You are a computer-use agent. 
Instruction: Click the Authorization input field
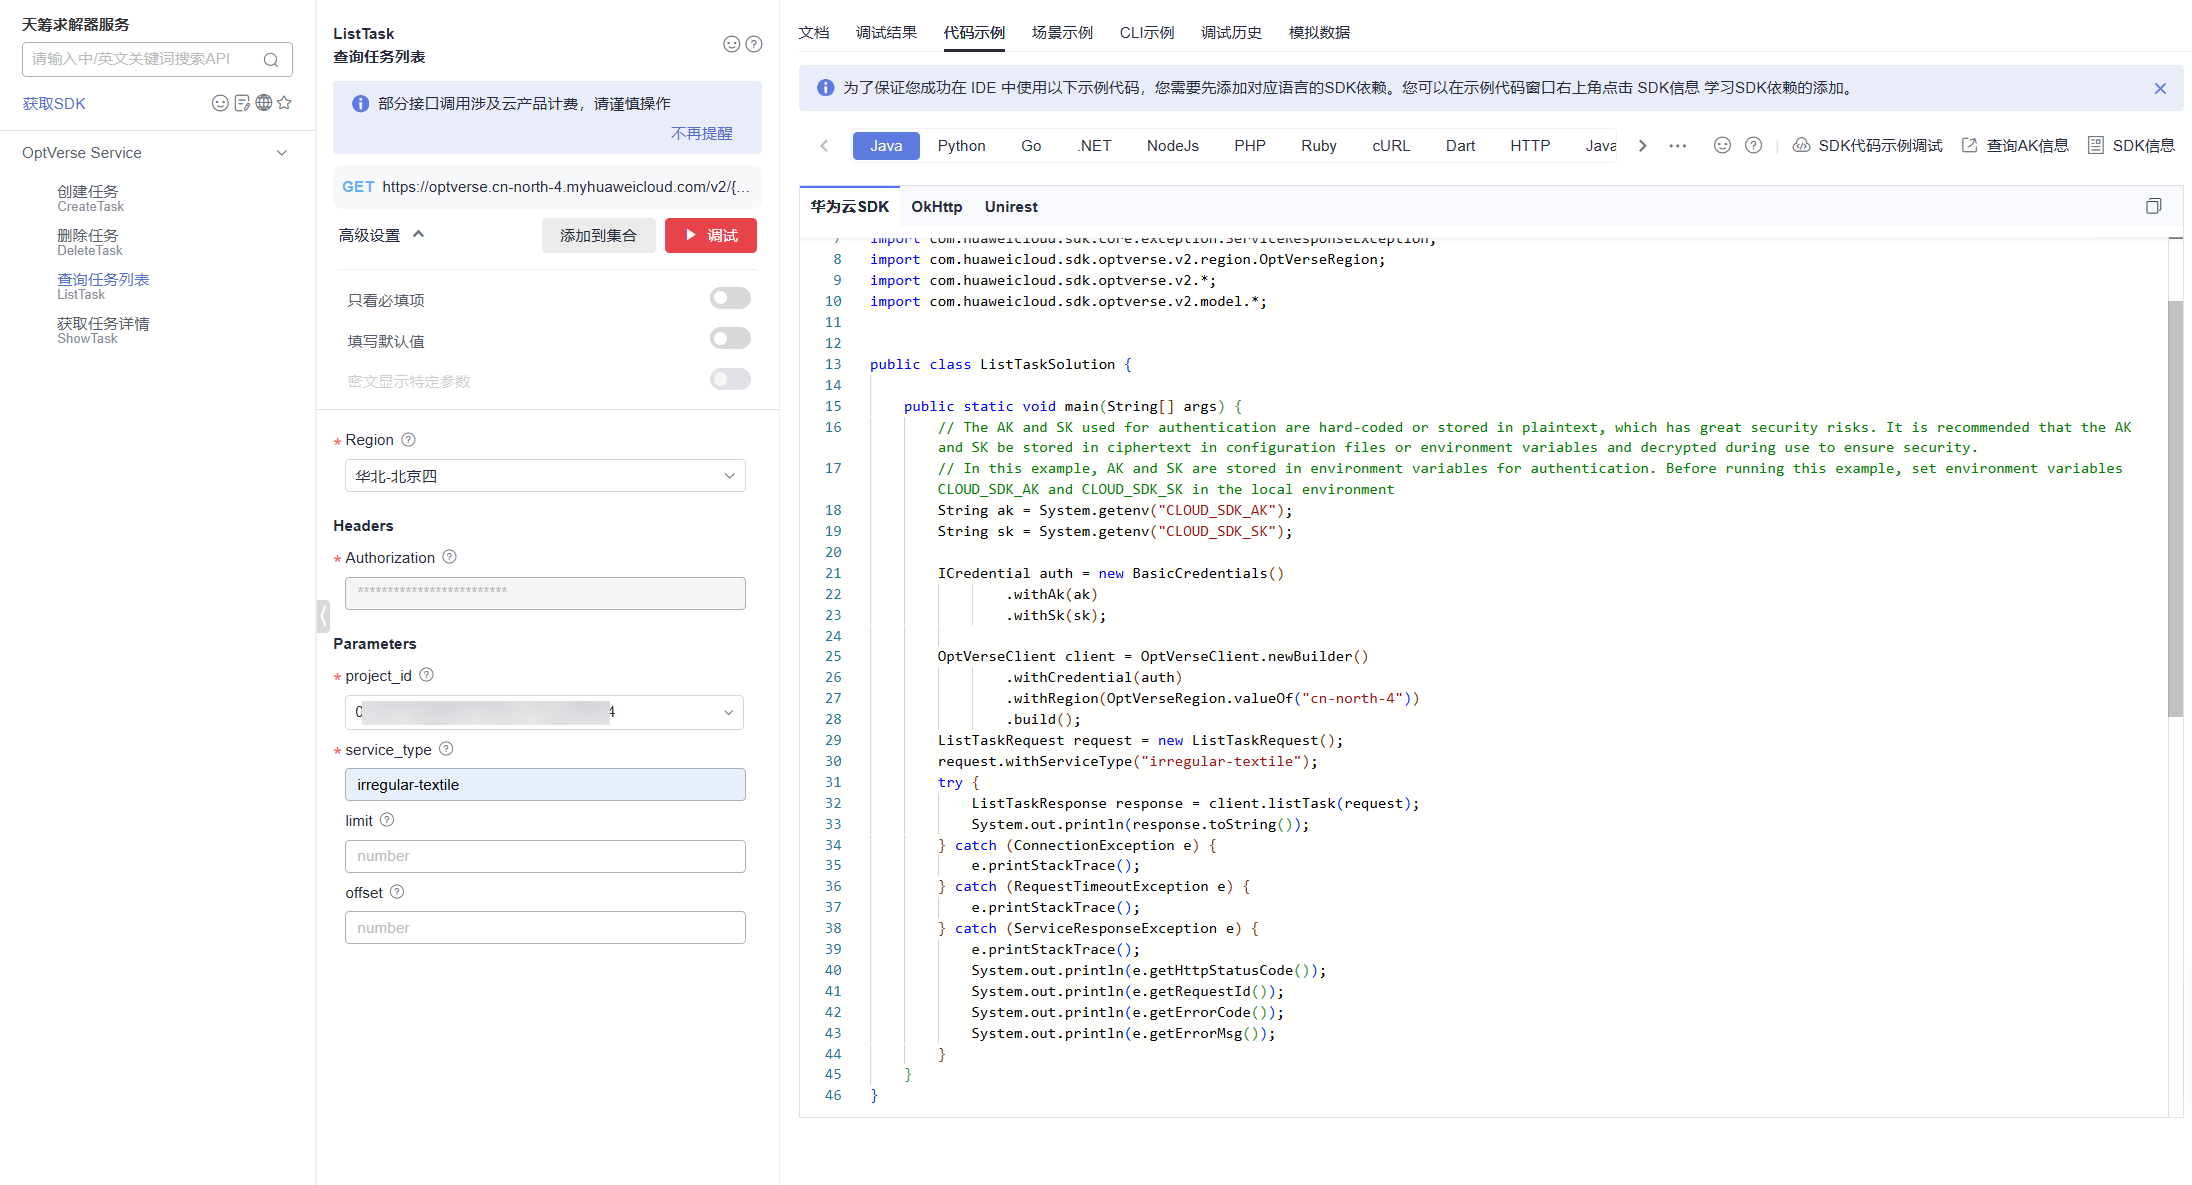click(545, 593)
